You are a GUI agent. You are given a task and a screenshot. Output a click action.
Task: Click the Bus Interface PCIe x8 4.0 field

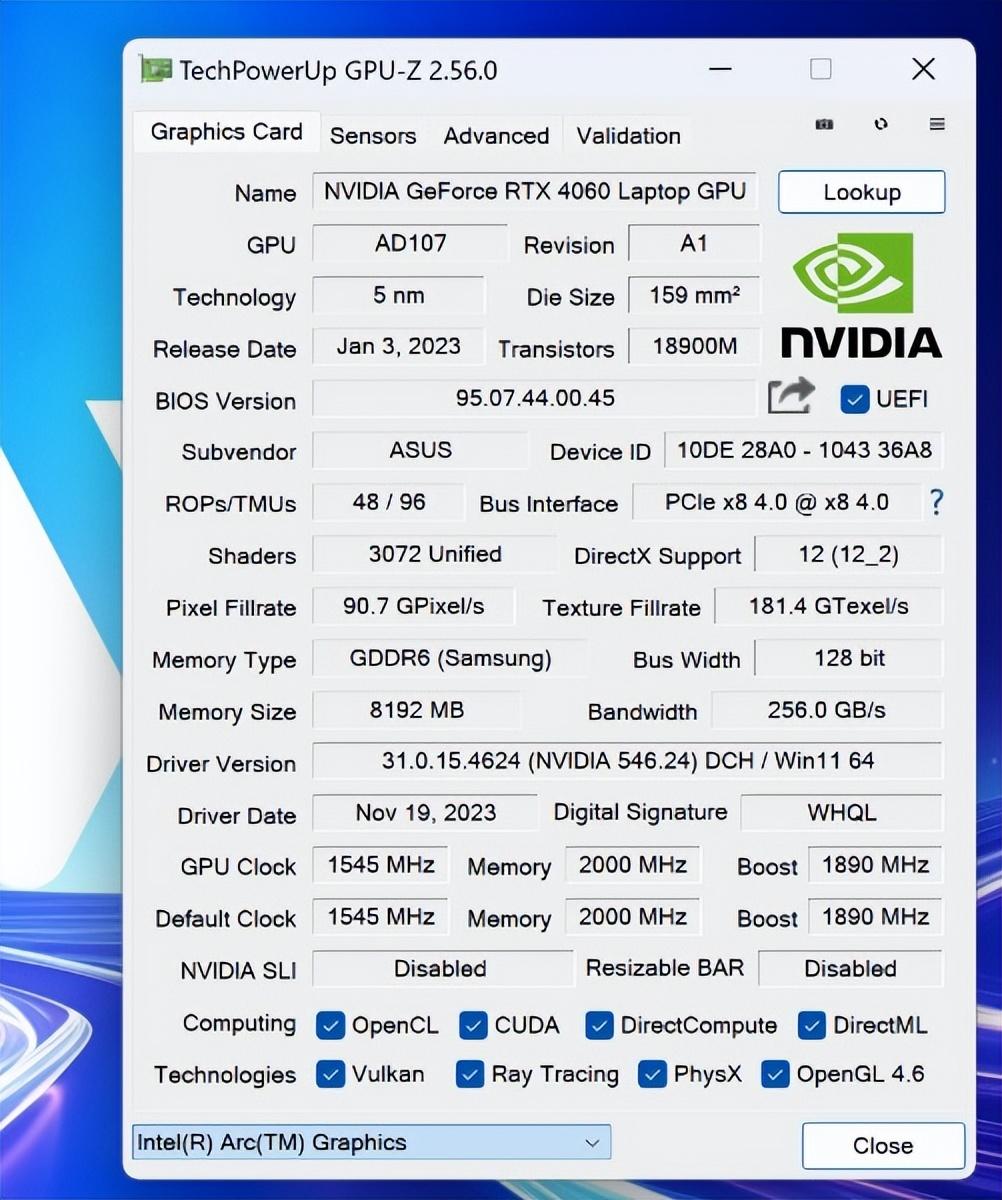[777, 502]
